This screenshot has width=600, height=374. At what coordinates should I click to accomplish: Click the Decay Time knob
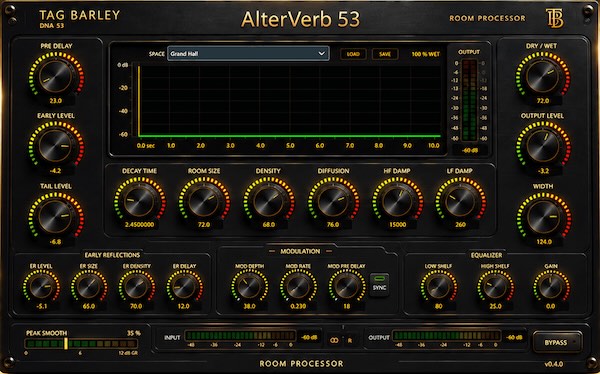click(x=139, y=201)
